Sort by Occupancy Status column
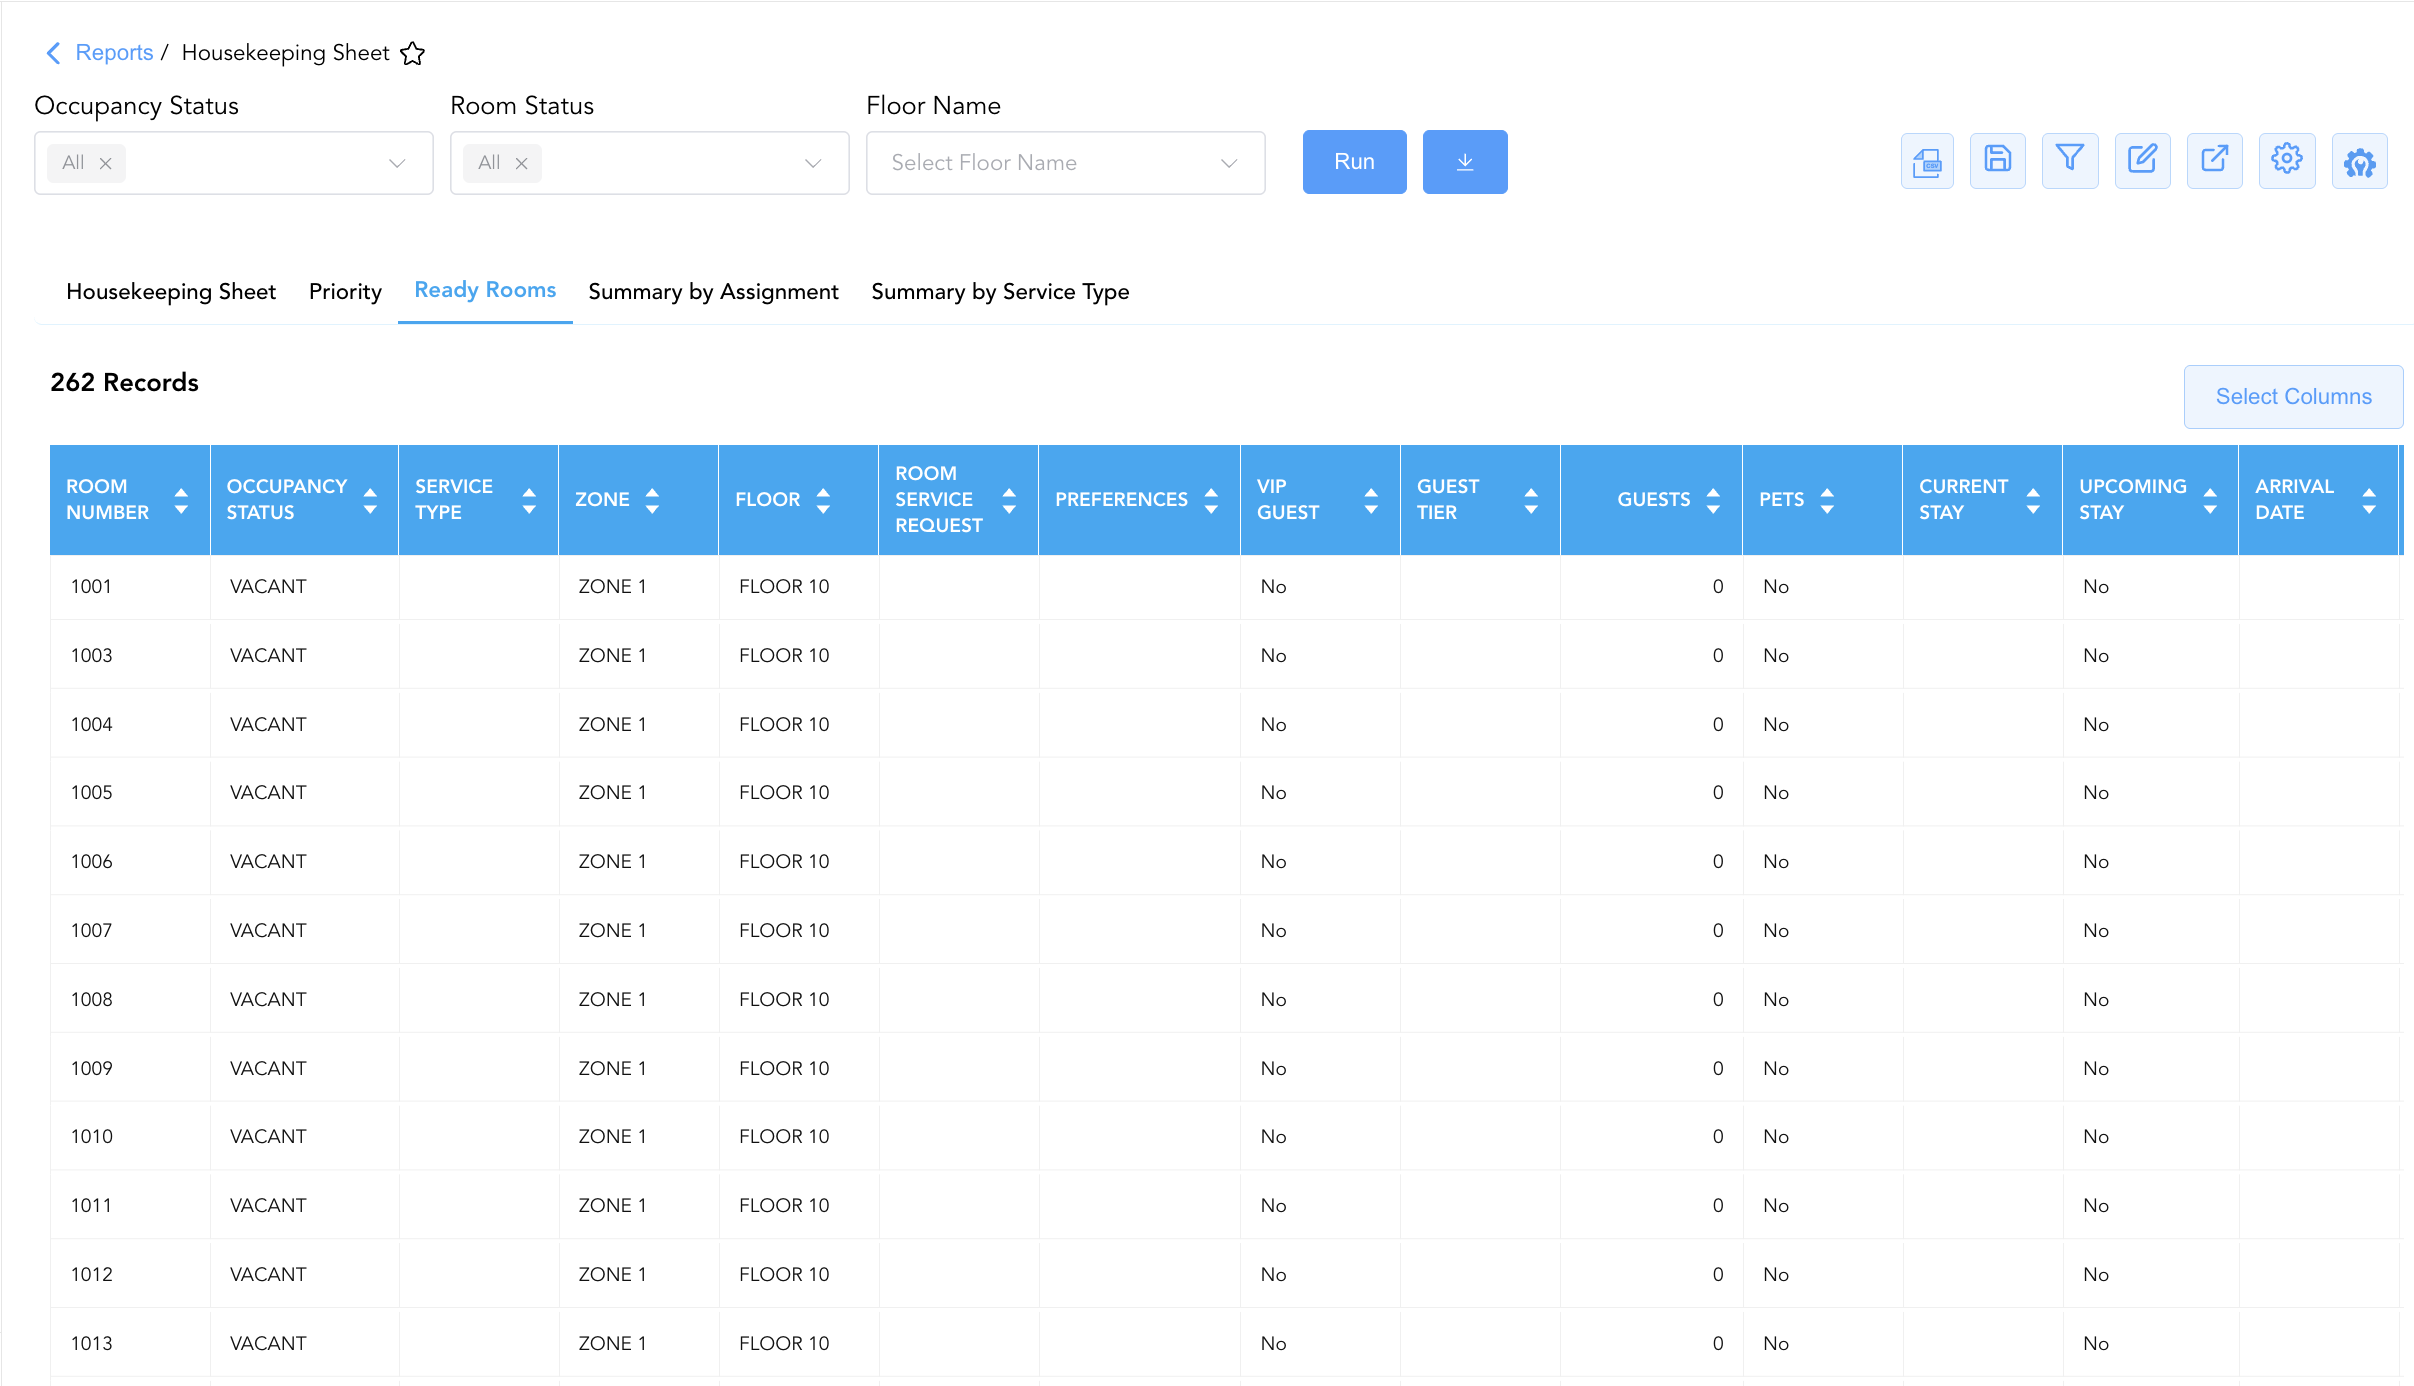This screenshot has width=2414, height=1386. (x=370, y=500)
